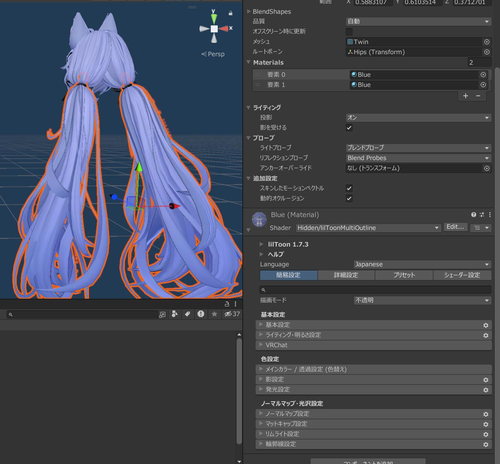Collapse the プローブ section
The height and width of the screenshot is (464, 500).
tap(248, 138)
